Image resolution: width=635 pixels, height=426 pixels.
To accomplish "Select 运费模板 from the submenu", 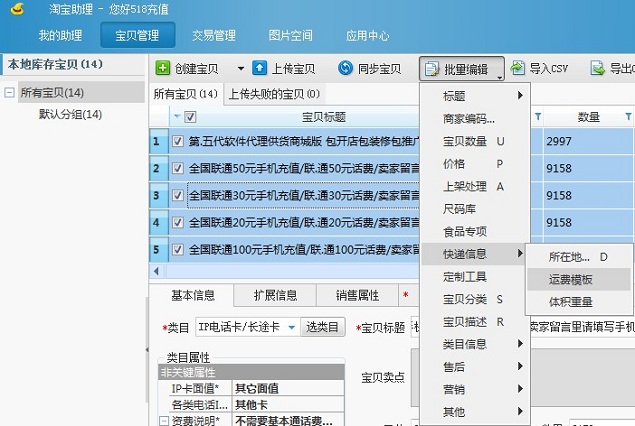I will (x=571, y=279).
